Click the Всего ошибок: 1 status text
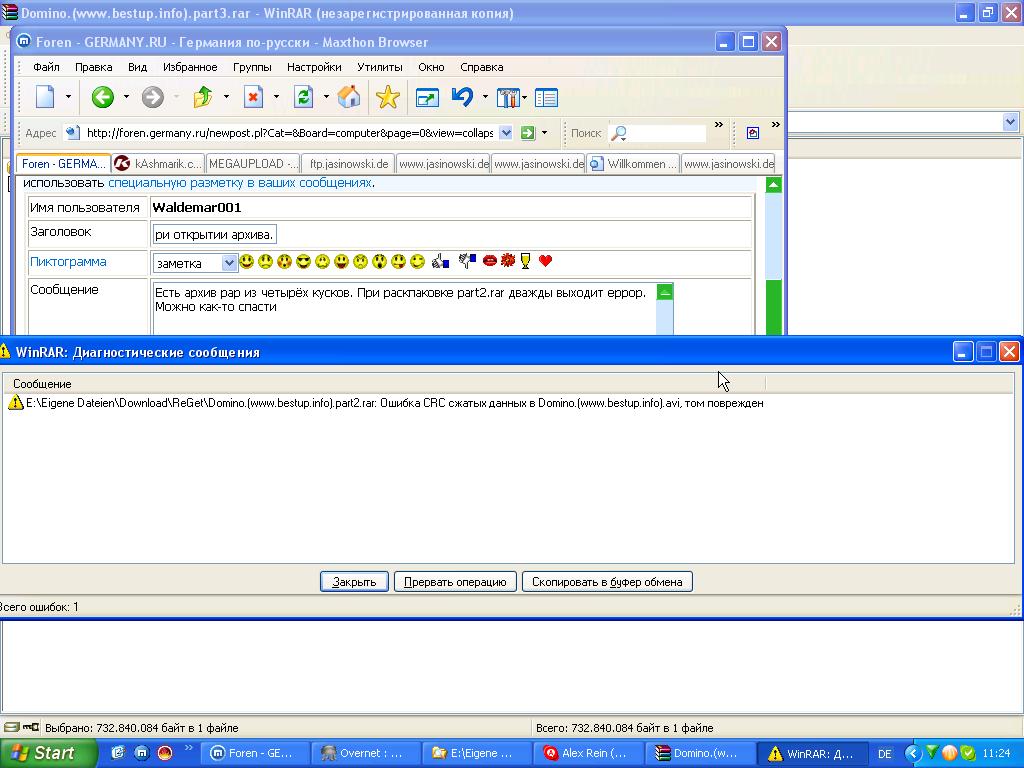 (x=39, y=607)
